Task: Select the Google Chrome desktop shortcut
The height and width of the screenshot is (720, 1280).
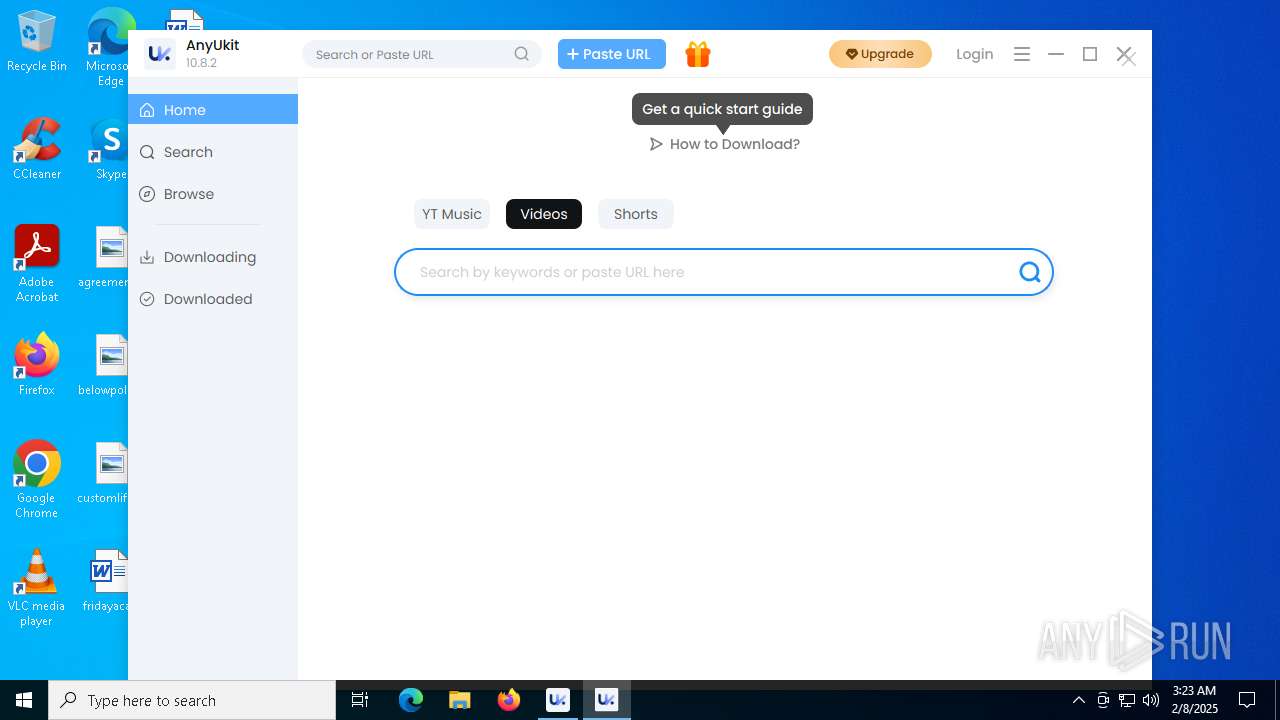Action: [x=37, y=480]
